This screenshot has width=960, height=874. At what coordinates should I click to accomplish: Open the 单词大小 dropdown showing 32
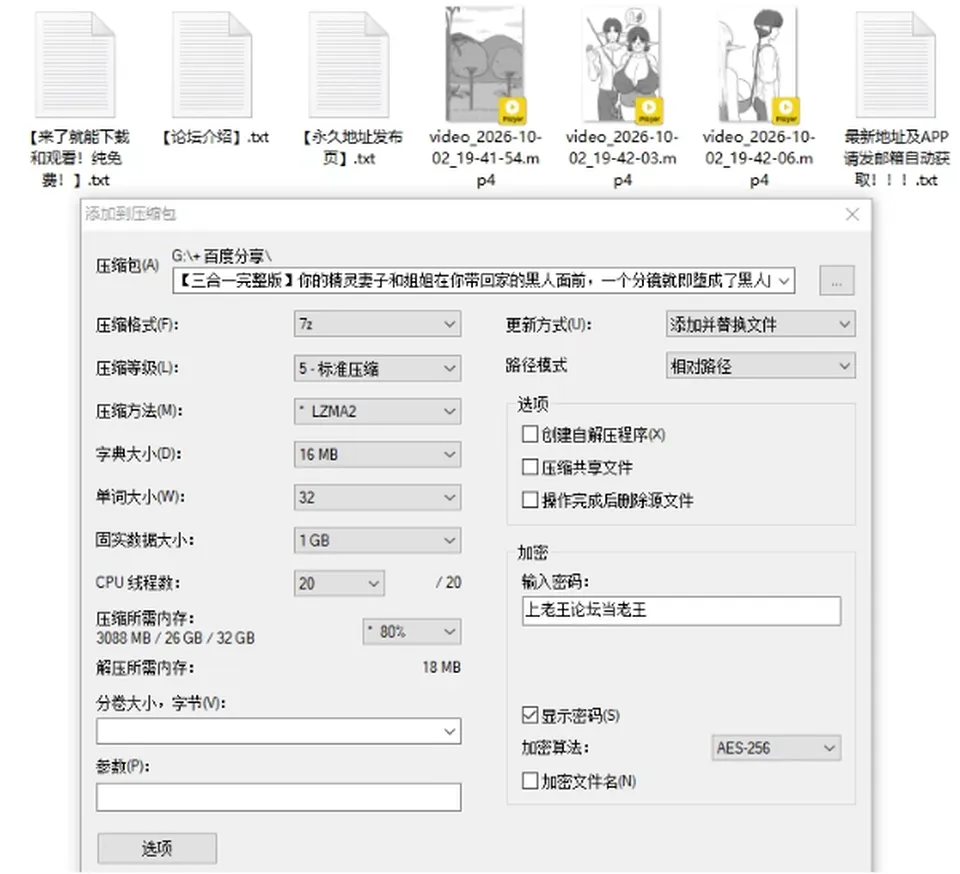coord(377,498)
